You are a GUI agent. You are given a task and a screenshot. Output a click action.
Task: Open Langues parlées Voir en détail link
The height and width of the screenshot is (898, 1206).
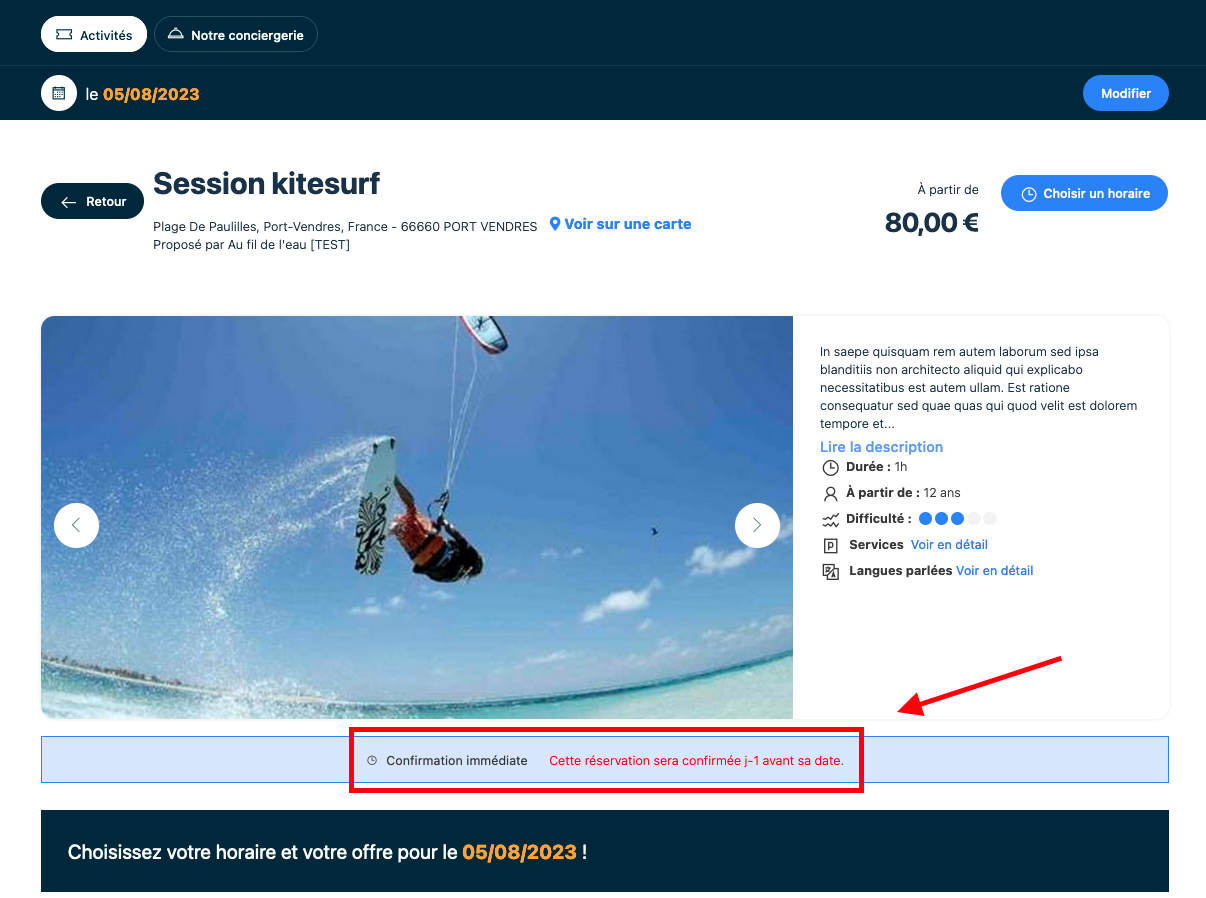[x=994, y=571]
